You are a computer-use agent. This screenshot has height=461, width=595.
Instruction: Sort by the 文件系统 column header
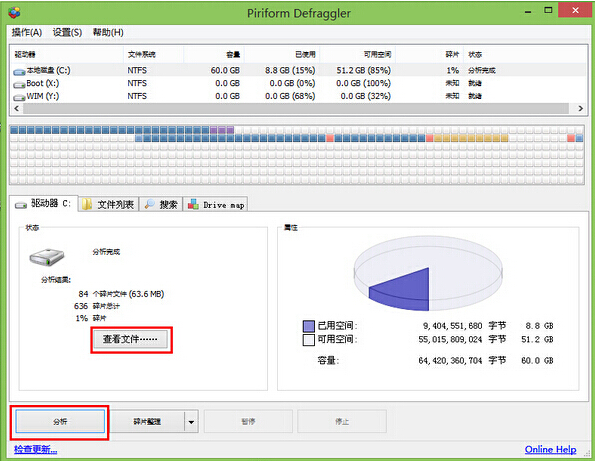click(x=153, y=54)
